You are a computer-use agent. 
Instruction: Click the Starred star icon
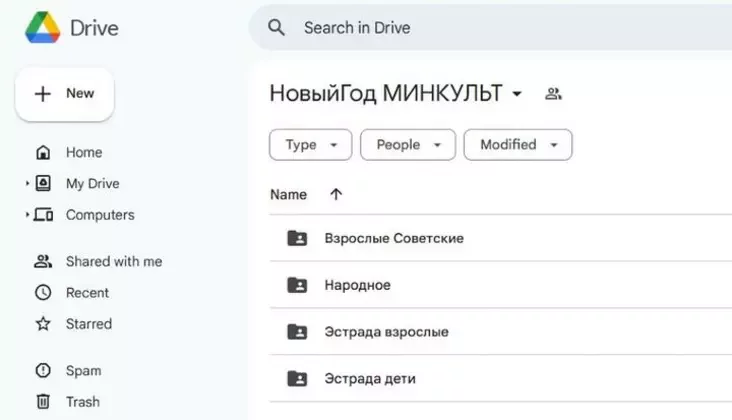click(43, 324)
